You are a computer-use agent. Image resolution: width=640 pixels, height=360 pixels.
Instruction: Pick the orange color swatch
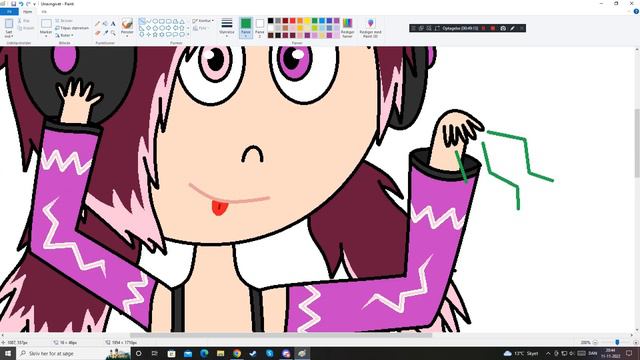click(300, 20)
